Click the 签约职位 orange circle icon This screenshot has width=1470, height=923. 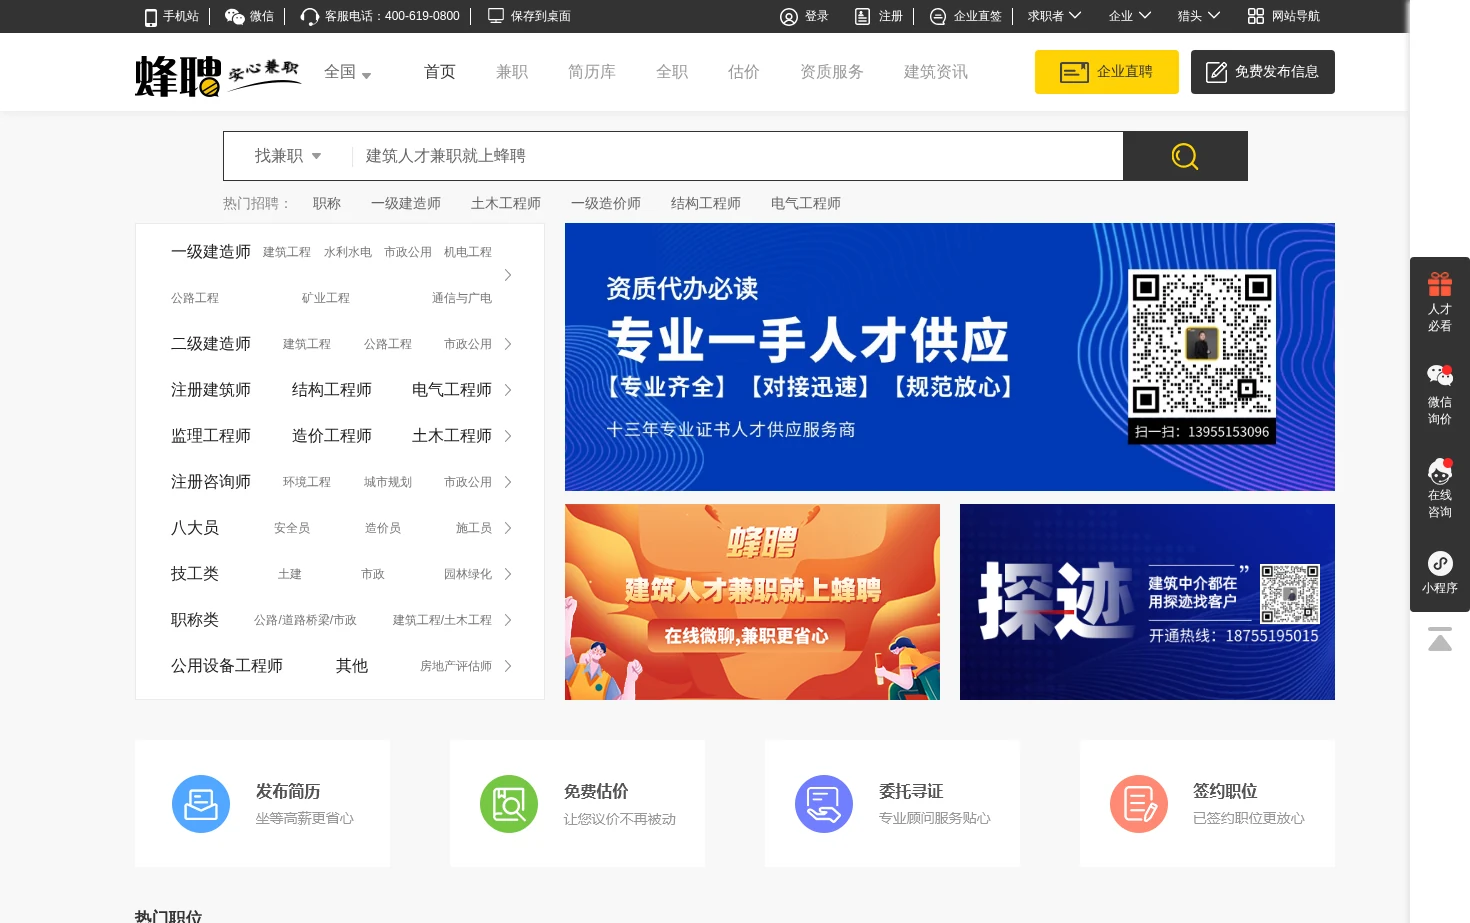coord(1139,804)
